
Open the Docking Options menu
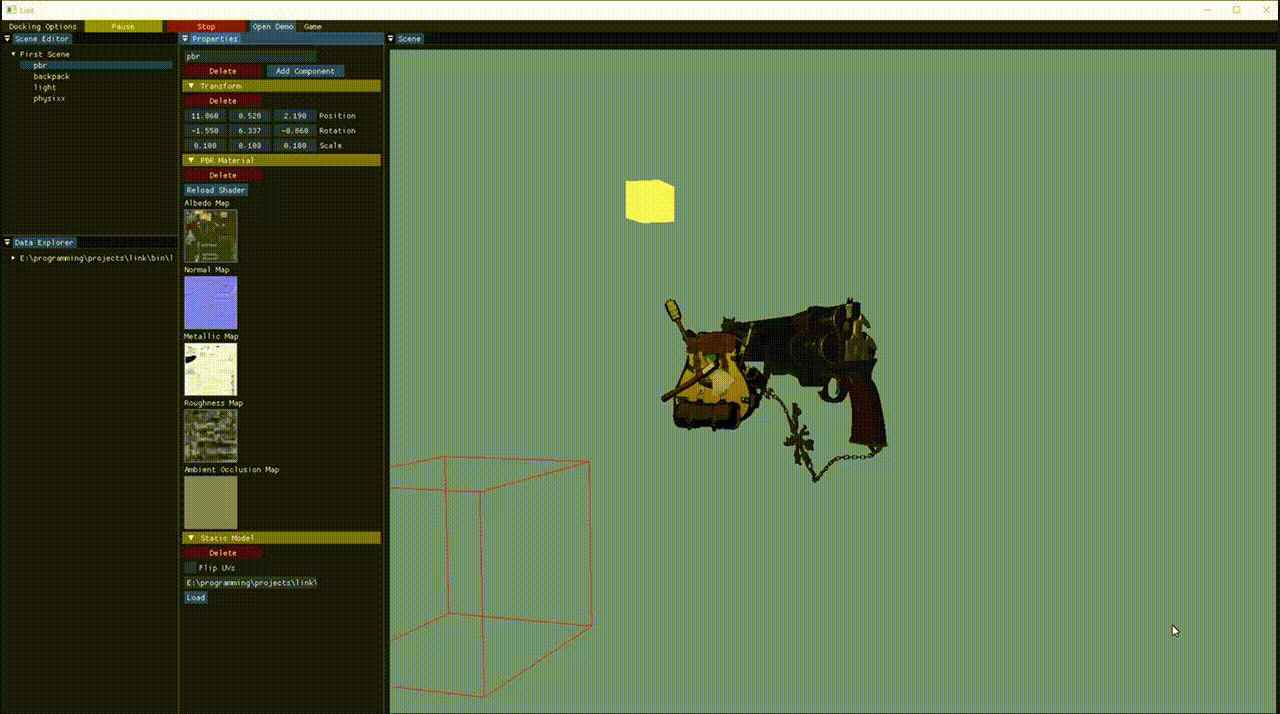(x=42, y=27)
